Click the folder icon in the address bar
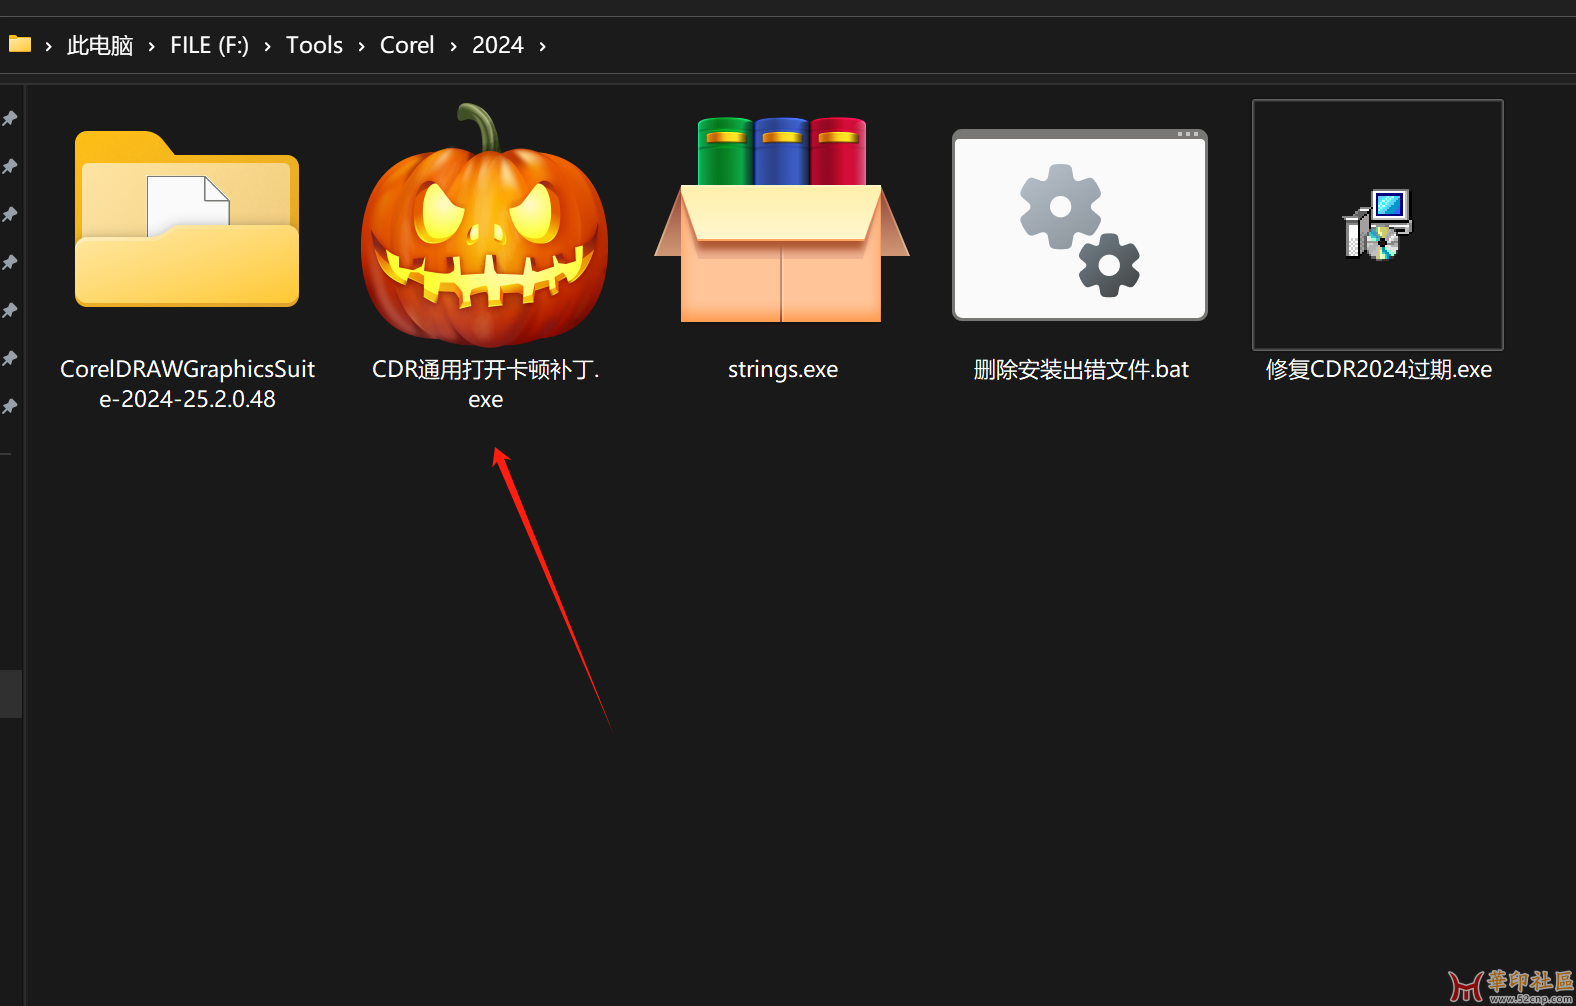The image size is (1576, 1006). click(x=20, y=44)
